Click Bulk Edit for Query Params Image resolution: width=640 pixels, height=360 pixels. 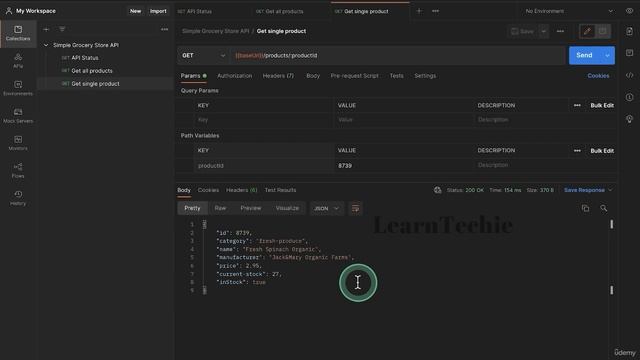click(x=602, y=105)
